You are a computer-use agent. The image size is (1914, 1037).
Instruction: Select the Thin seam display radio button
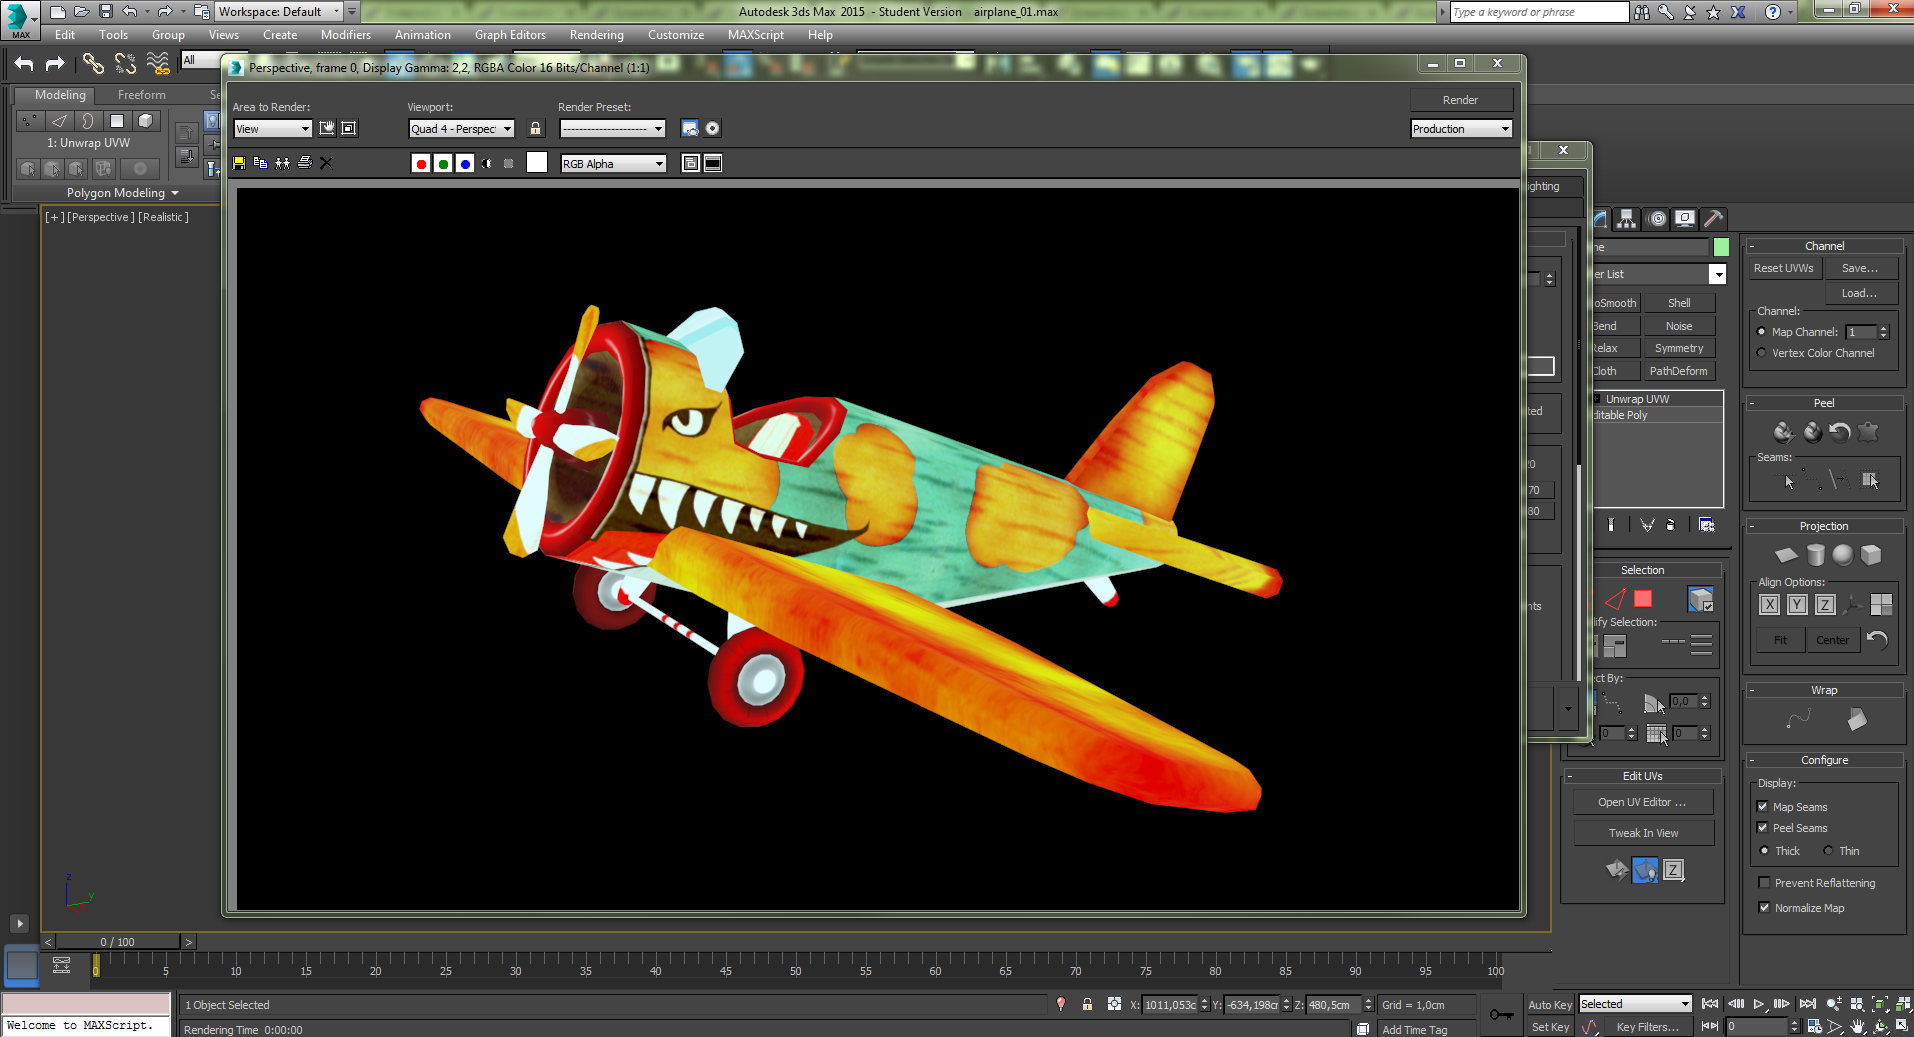coord(1828,851)
